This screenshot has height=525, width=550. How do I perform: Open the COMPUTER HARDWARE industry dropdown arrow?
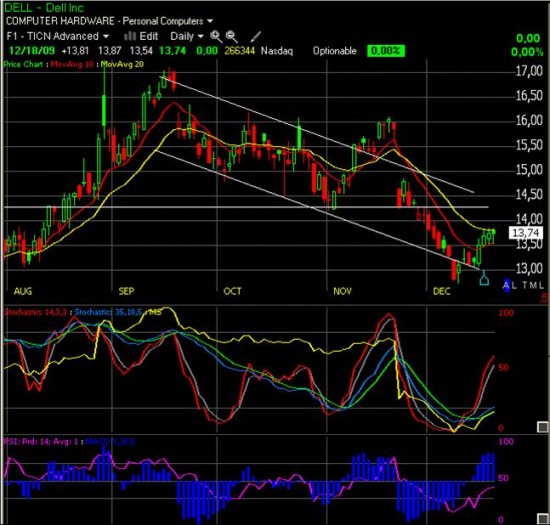(210, 21)
